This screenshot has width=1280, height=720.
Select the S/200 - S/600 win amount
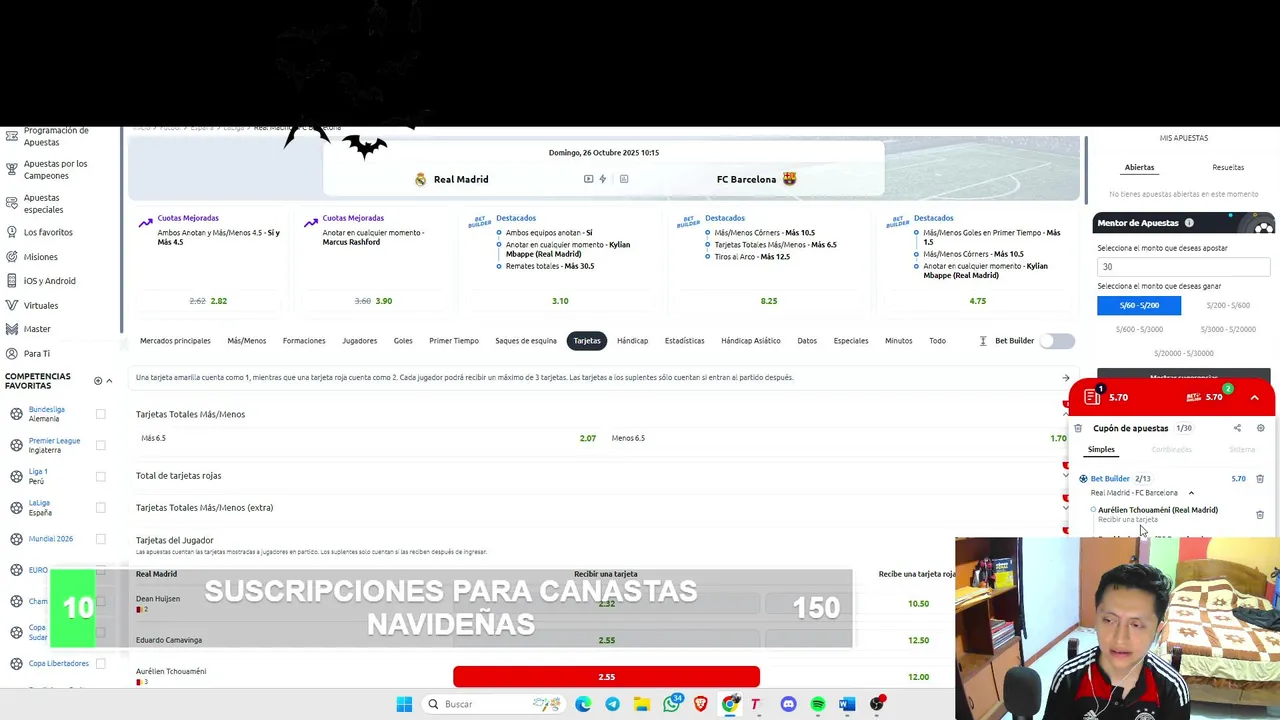1228,305
